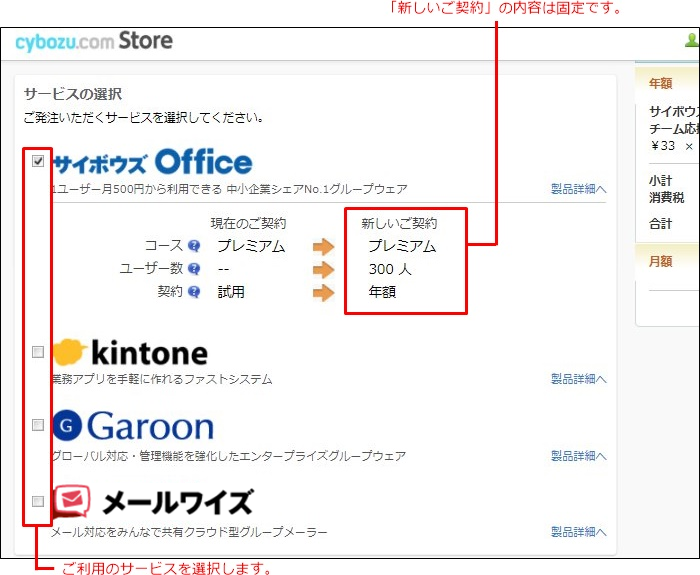Select the 年額 summary header
Screen dimensions: 700x575
tap(661, 83)
